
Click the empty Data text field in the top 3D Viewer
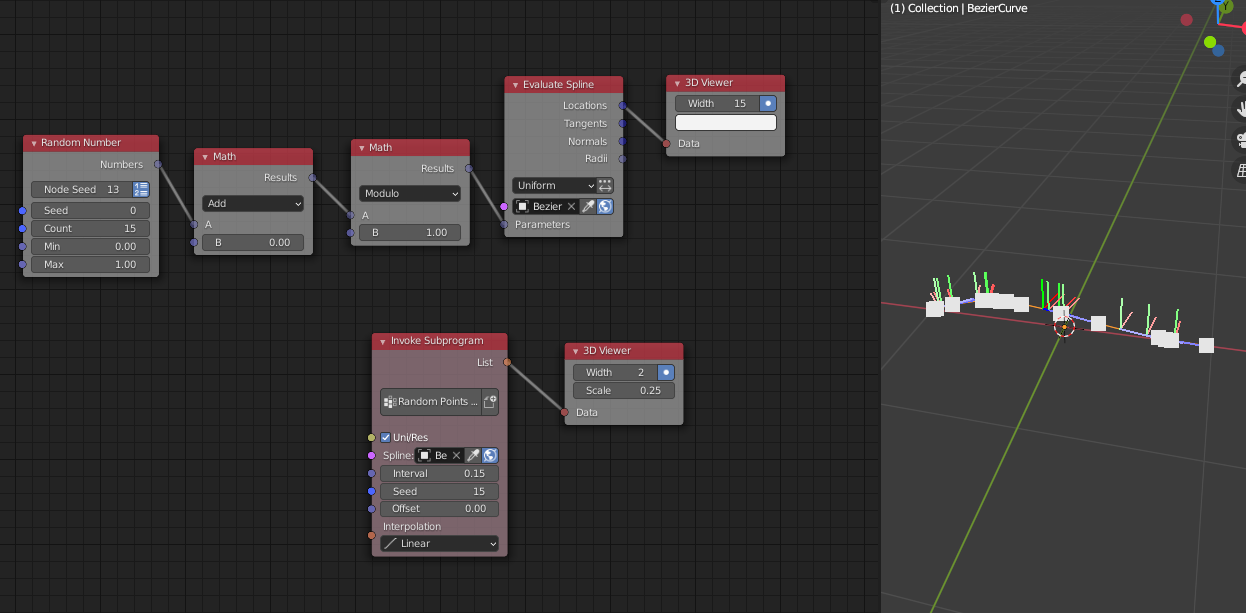click(725, 122)
